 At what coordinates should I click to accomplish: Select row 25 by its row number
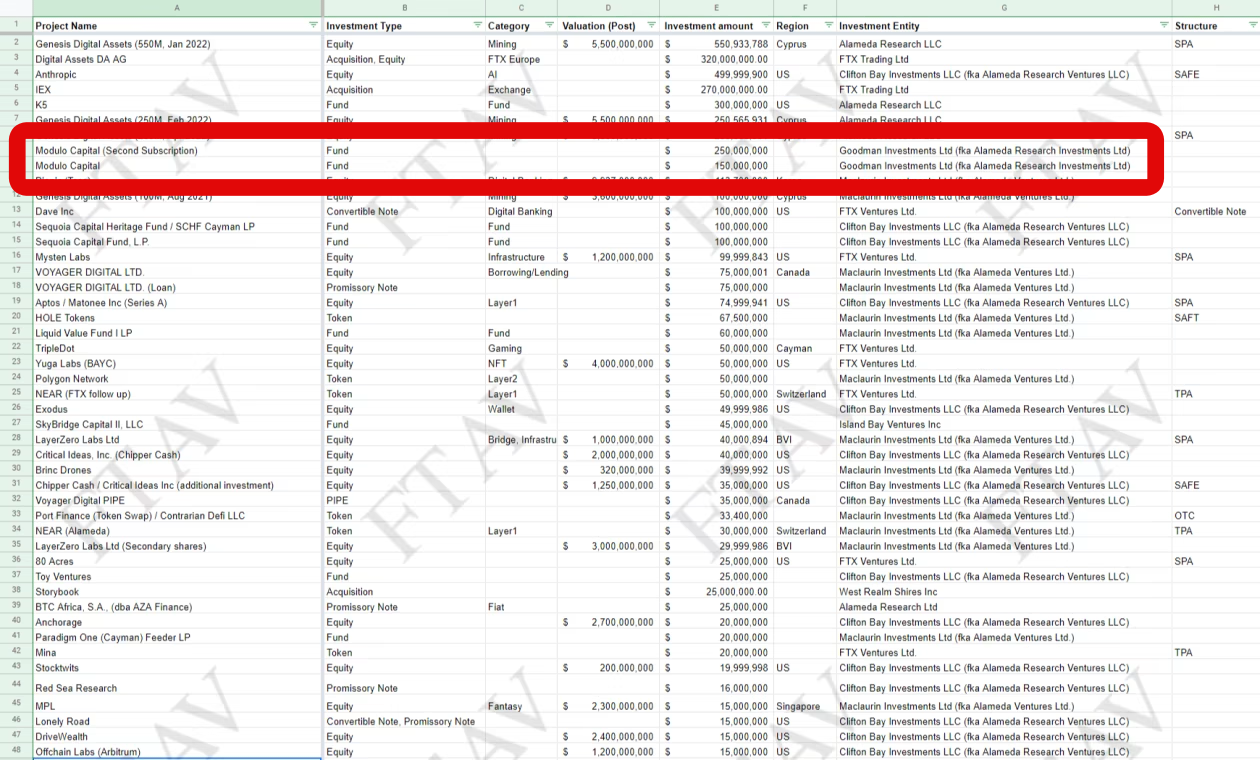tap(16, 394)
